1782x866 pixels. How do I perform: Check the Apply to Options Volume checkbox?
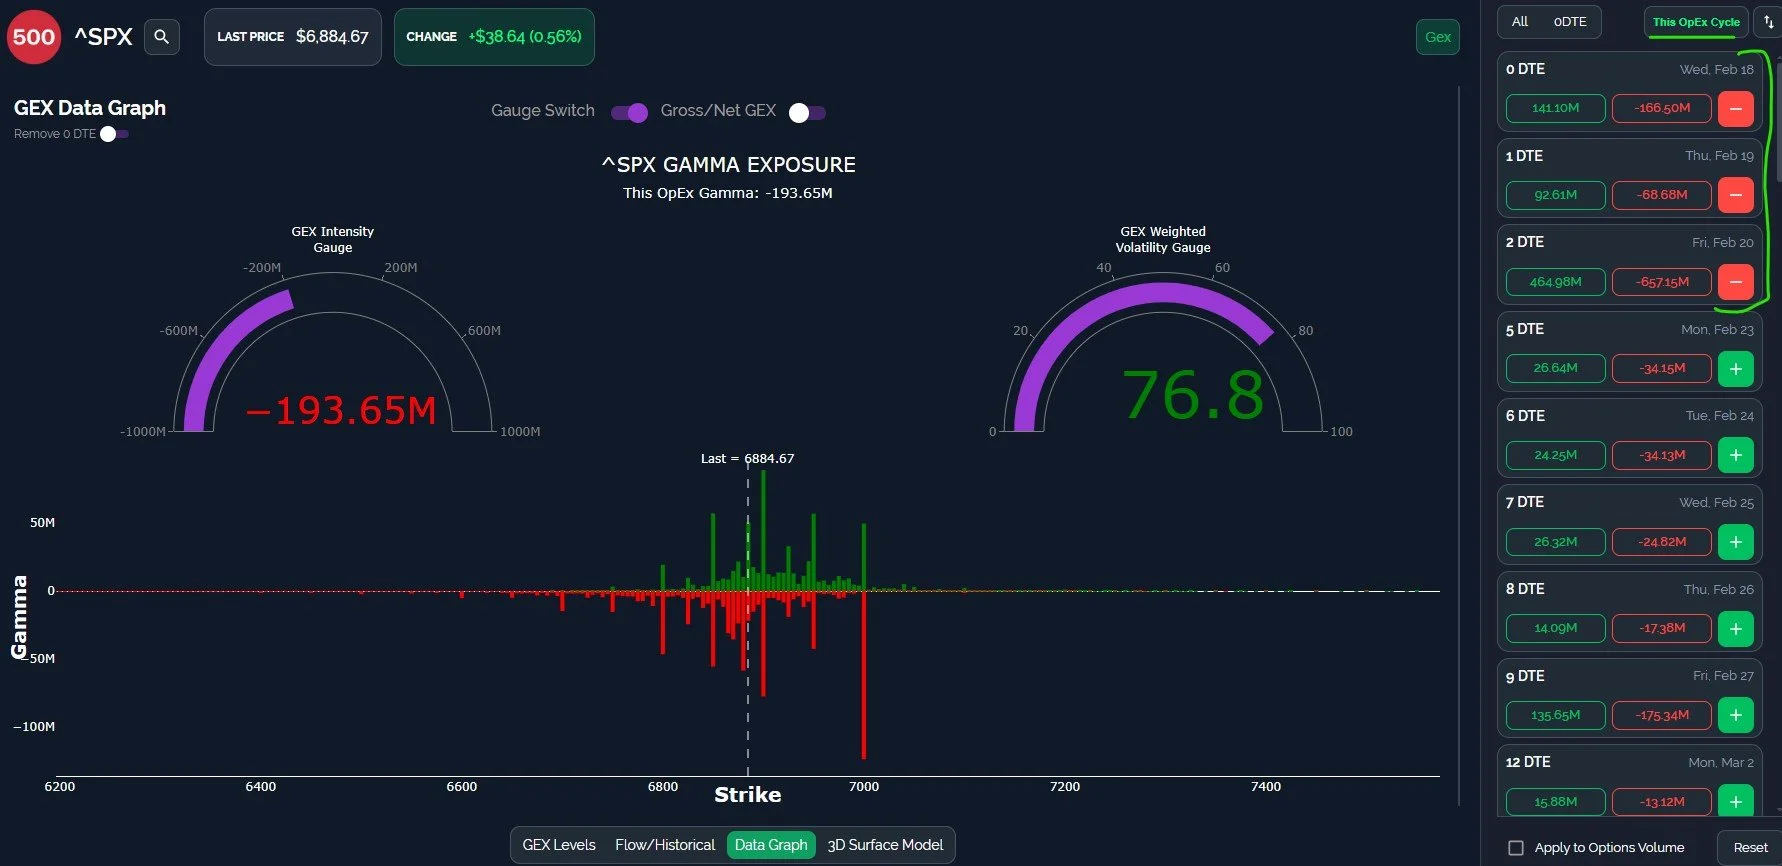point(1516,848)
